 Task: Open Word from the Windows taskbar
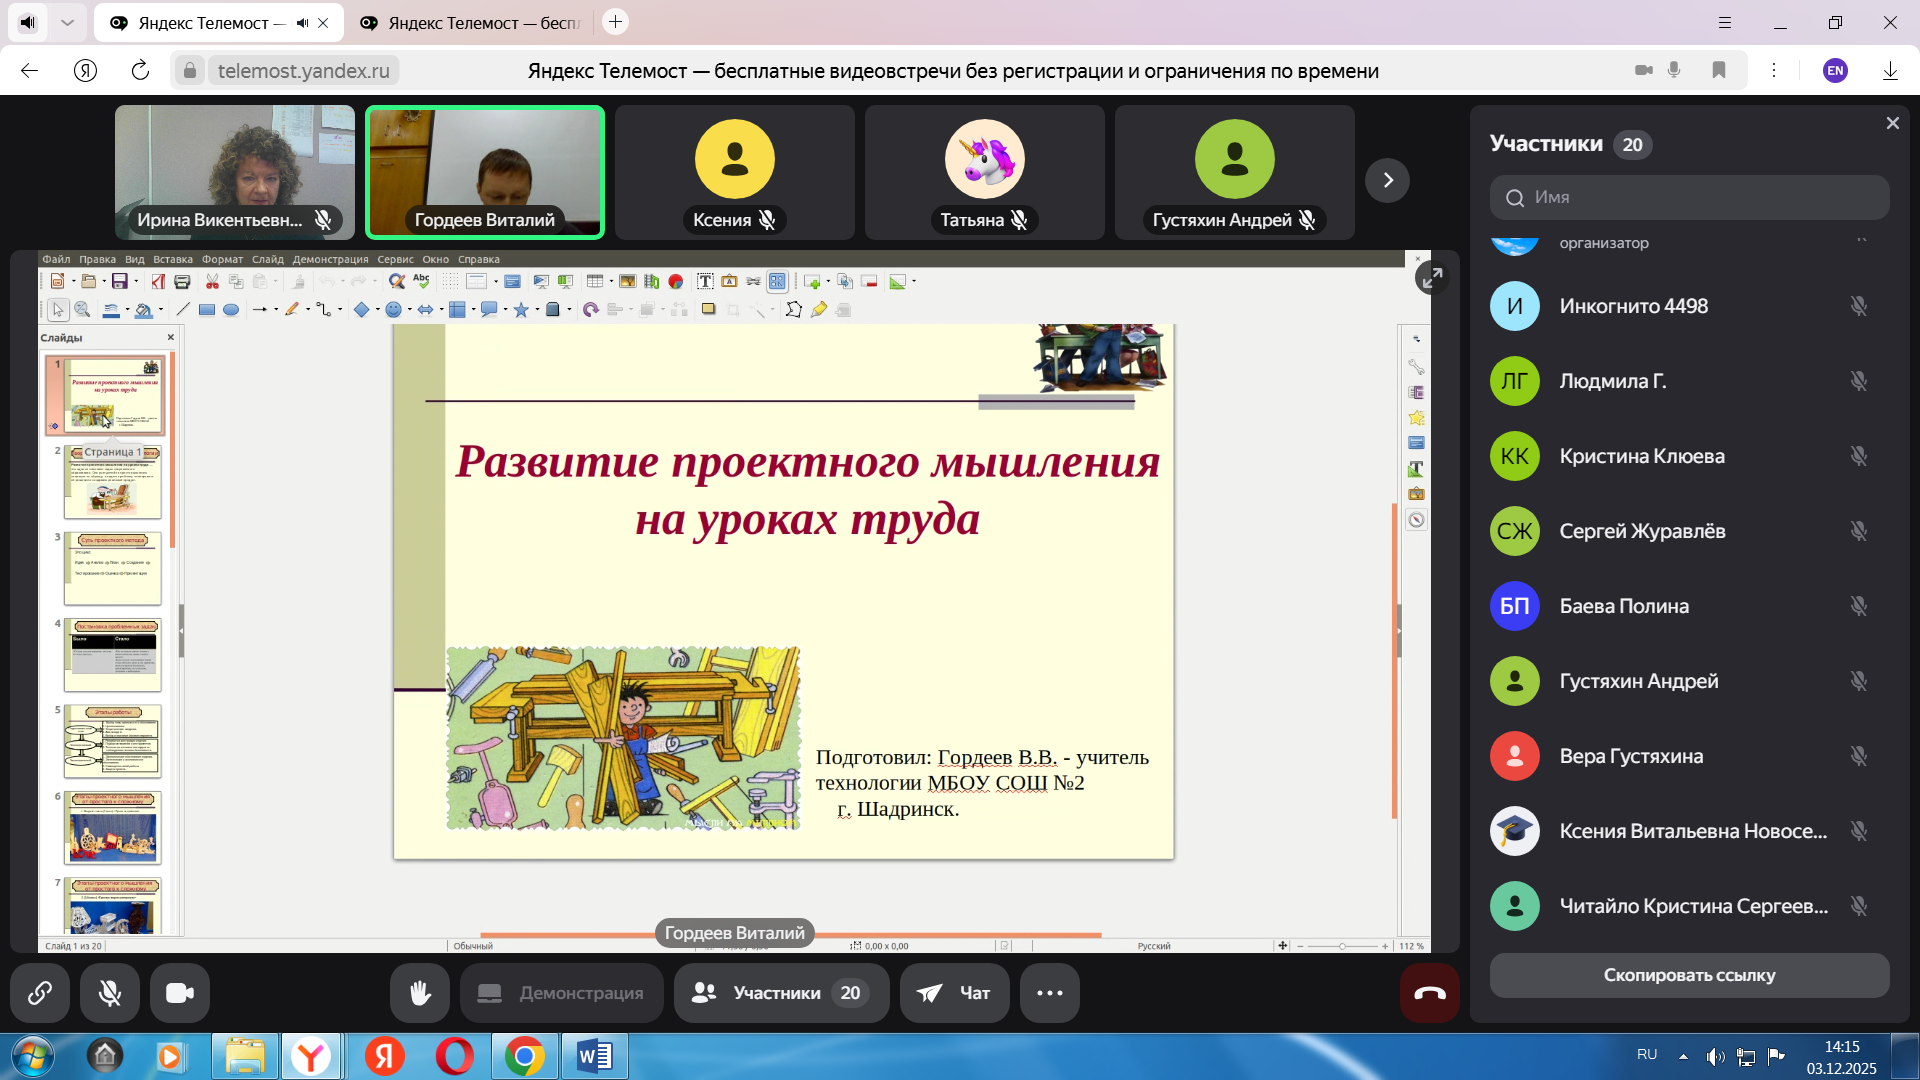tap(594, 1056)
